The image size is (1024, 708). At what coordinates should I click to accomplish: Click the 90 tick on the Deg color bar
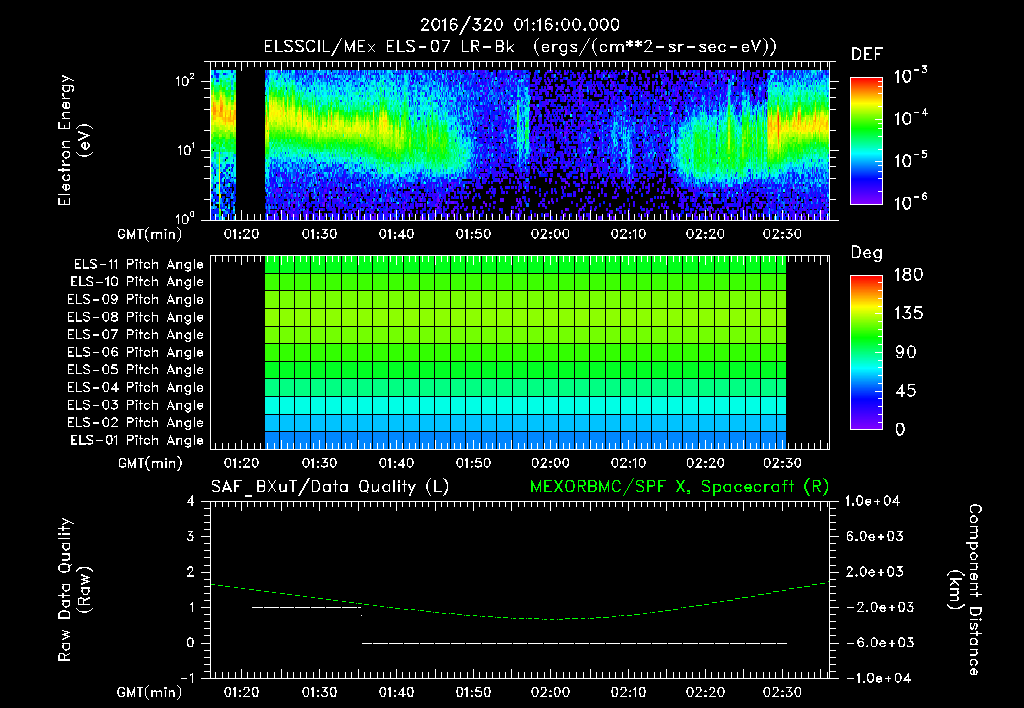click(906, 353)
